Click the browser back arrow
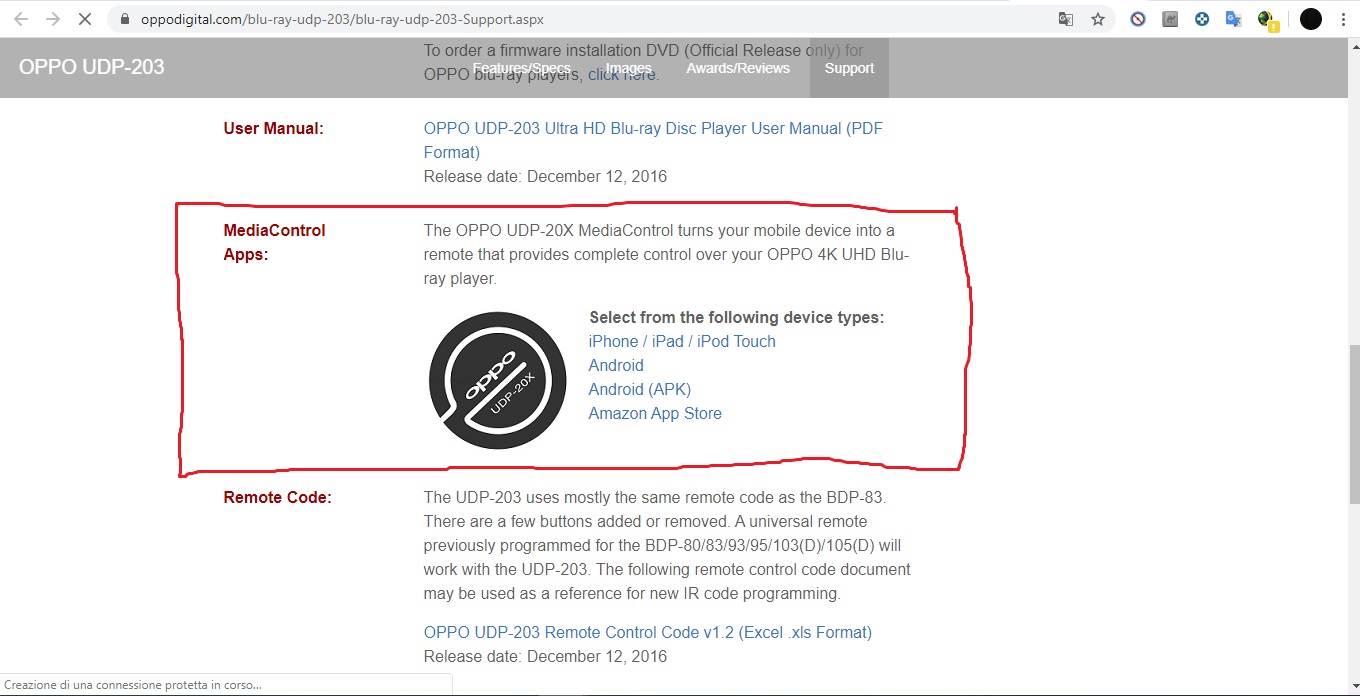 pos(21,19)
